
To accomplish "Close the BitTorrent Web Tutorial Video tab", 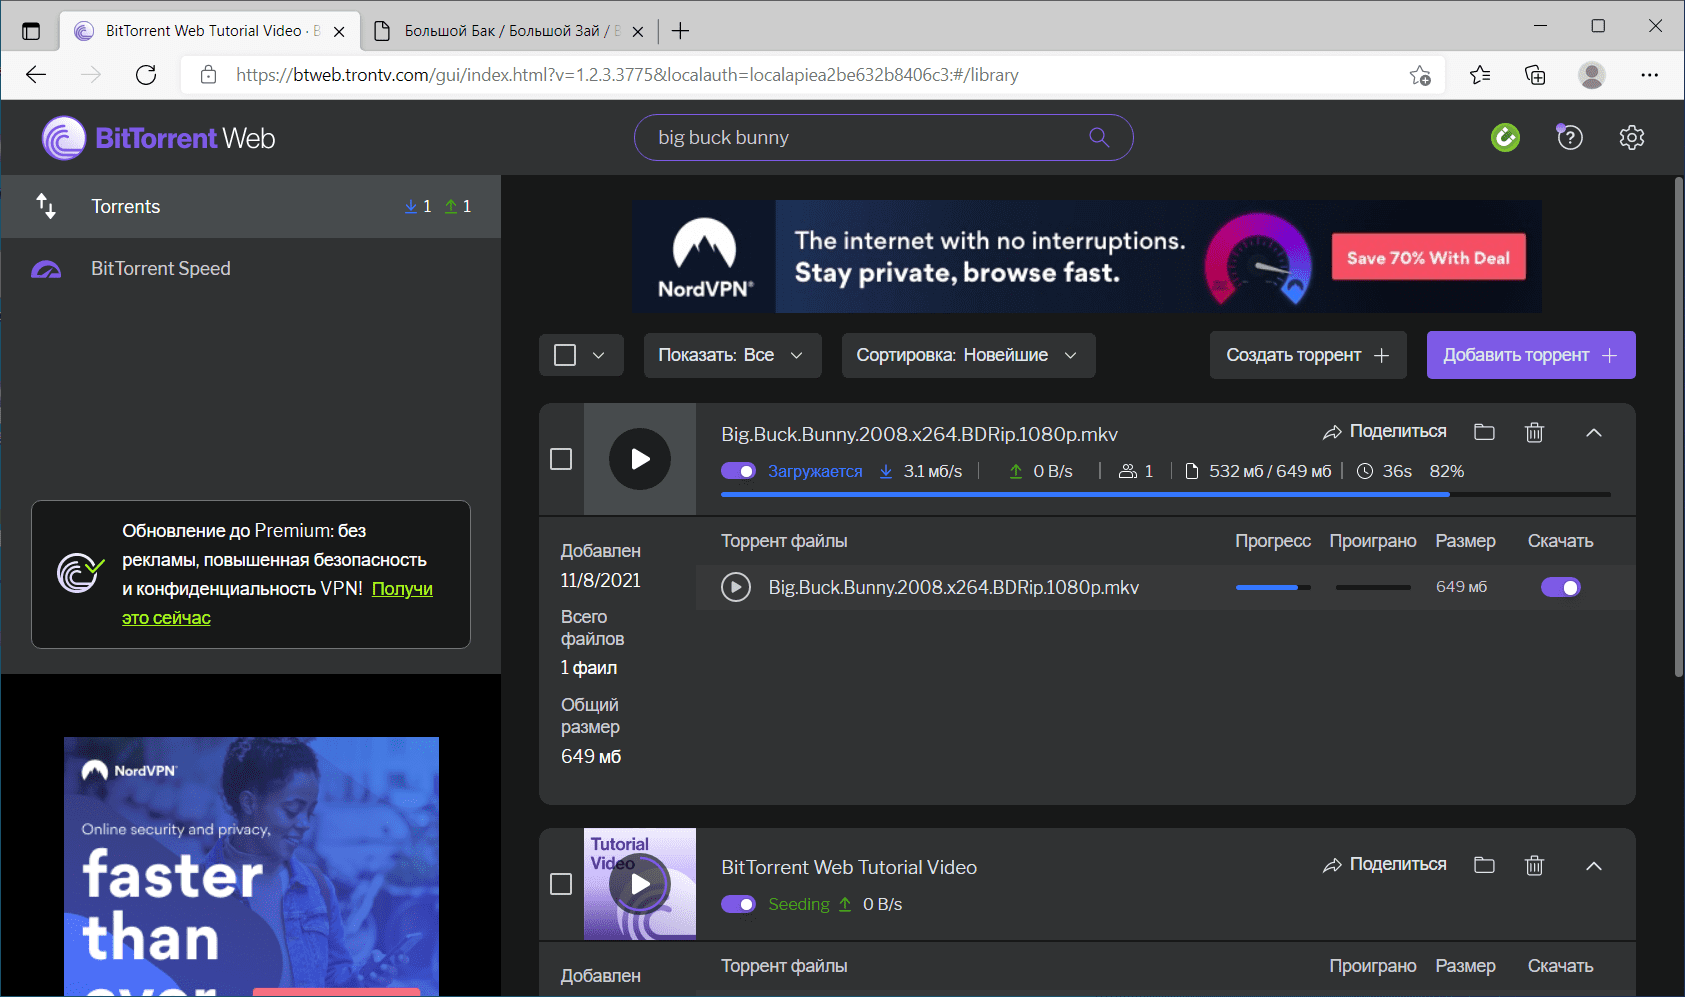I will click(339, 31).
